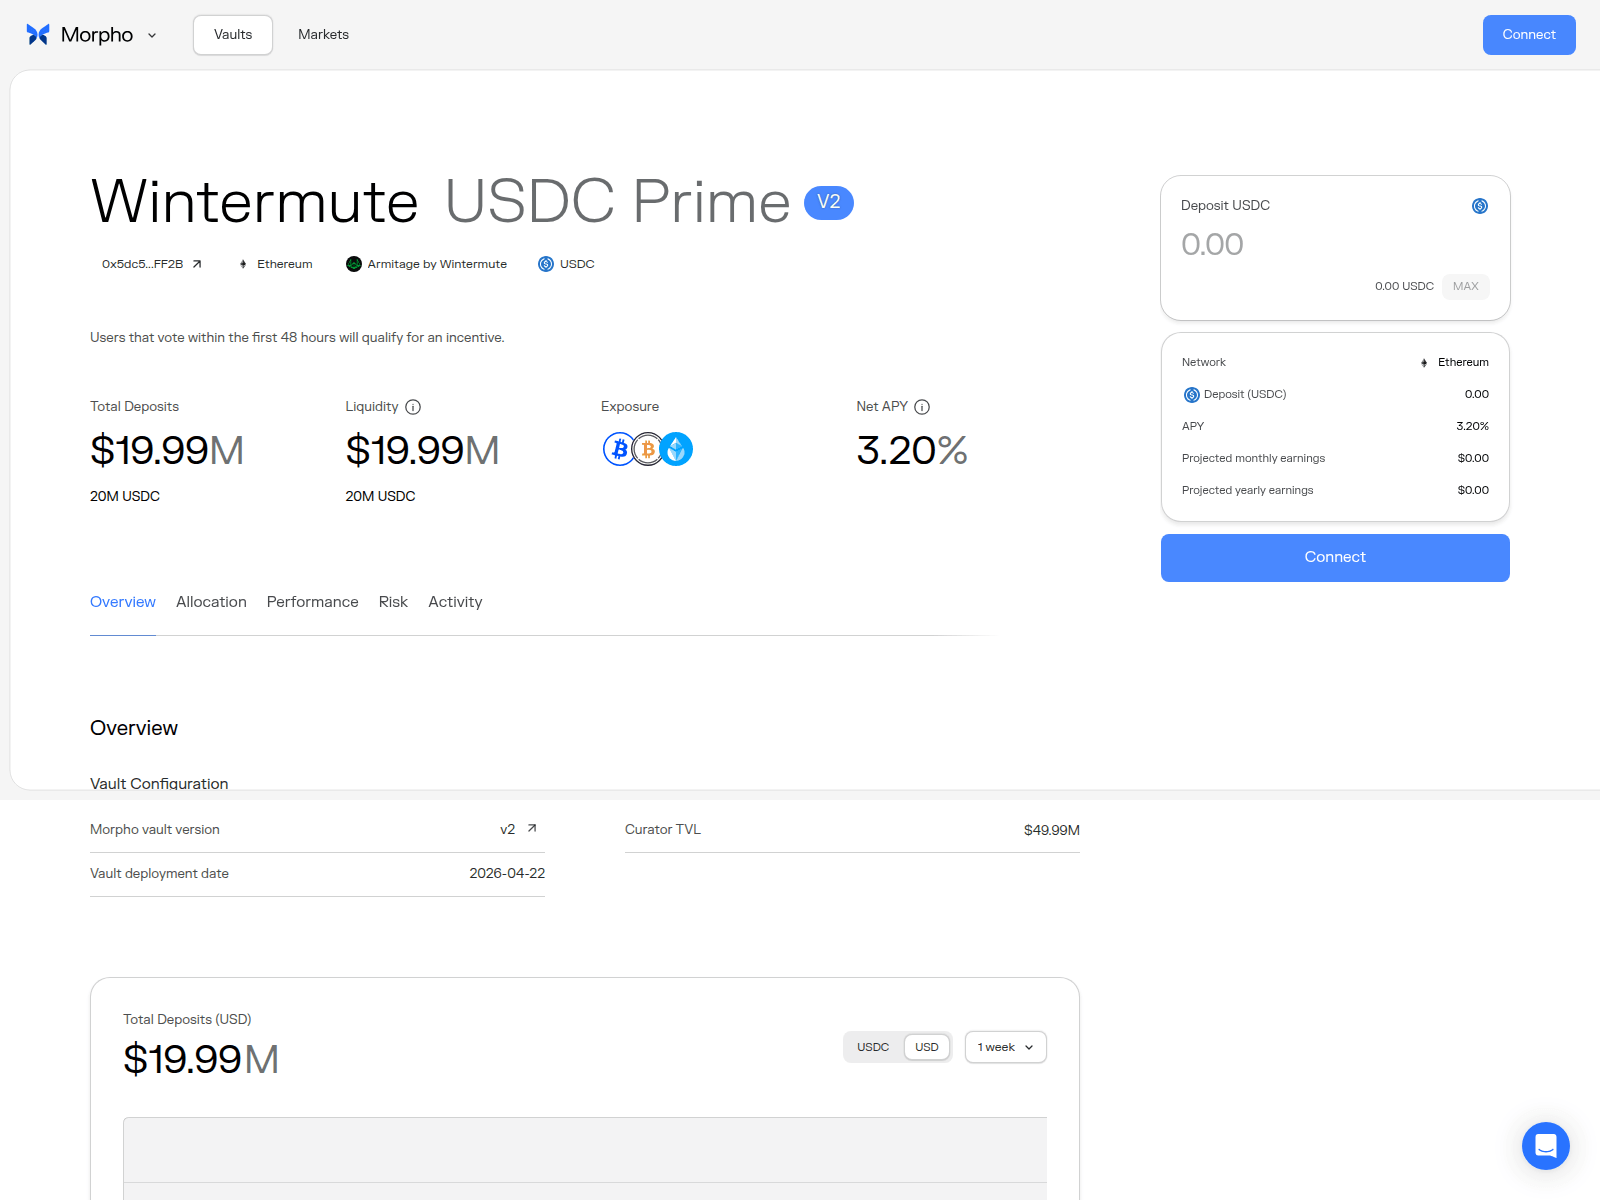The height and width of the screenshot is (1200, 1600).
Task: Click the large Connect button below the summary
Action: pos(1335,558)
